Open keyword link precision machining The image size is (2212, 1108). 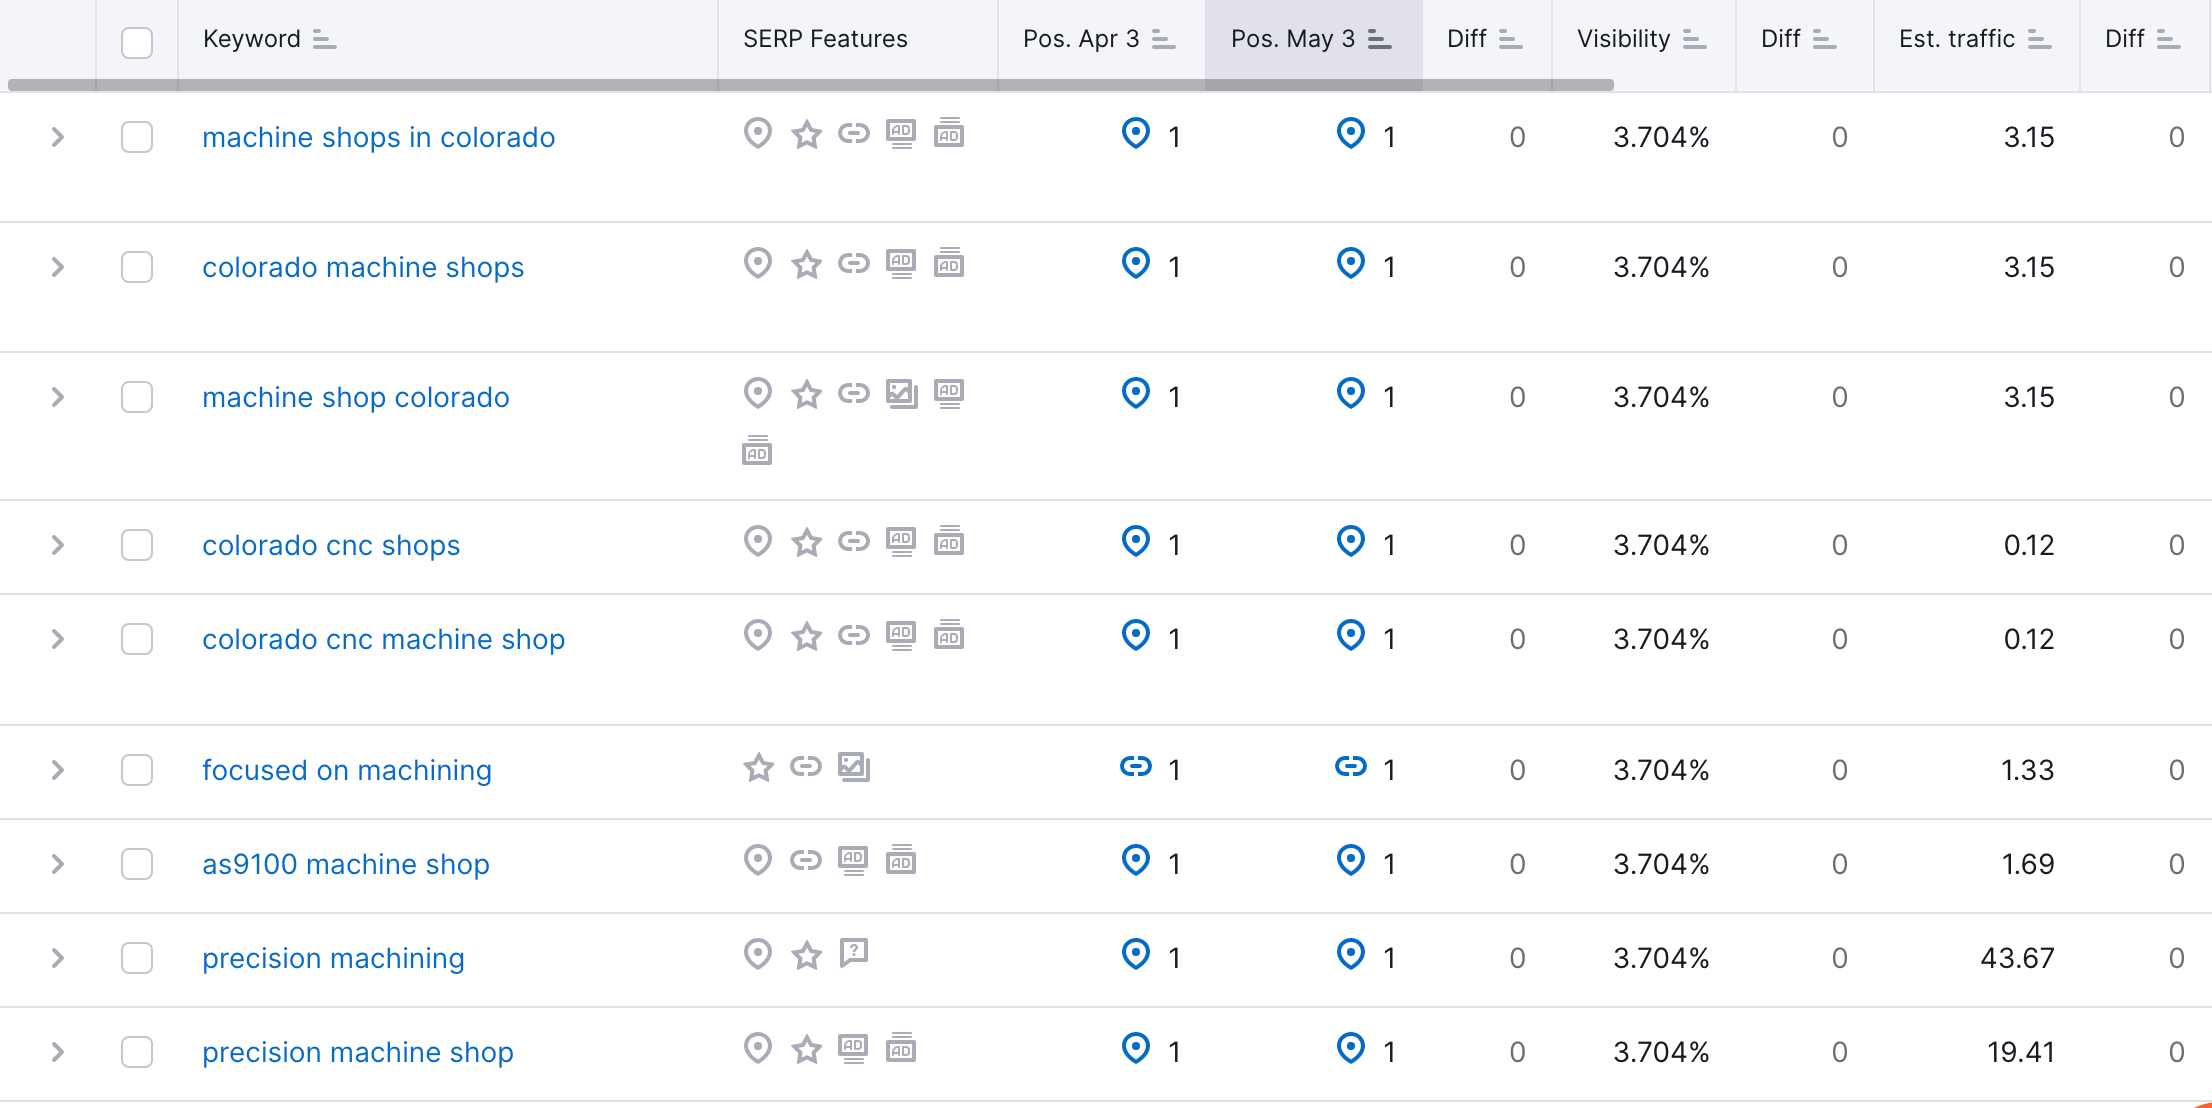(333, 958)
